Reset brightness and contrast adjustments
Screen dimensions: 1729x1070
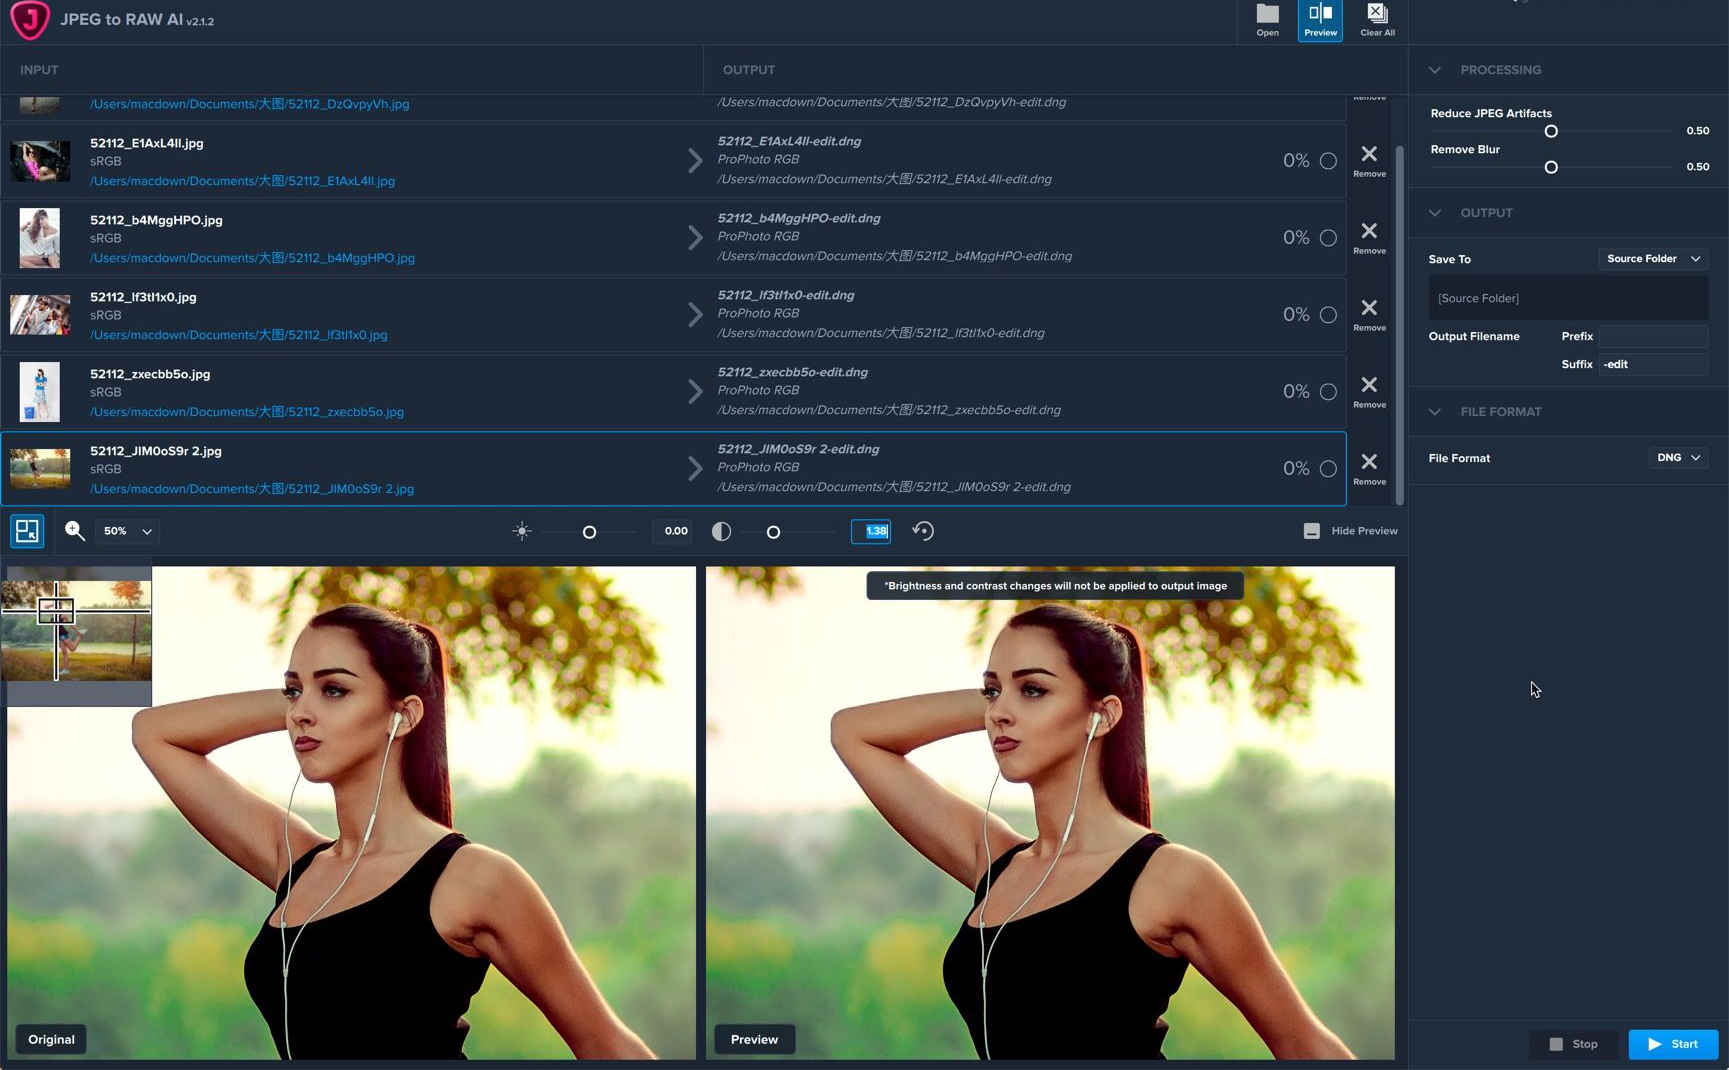[x=923, y=532]
